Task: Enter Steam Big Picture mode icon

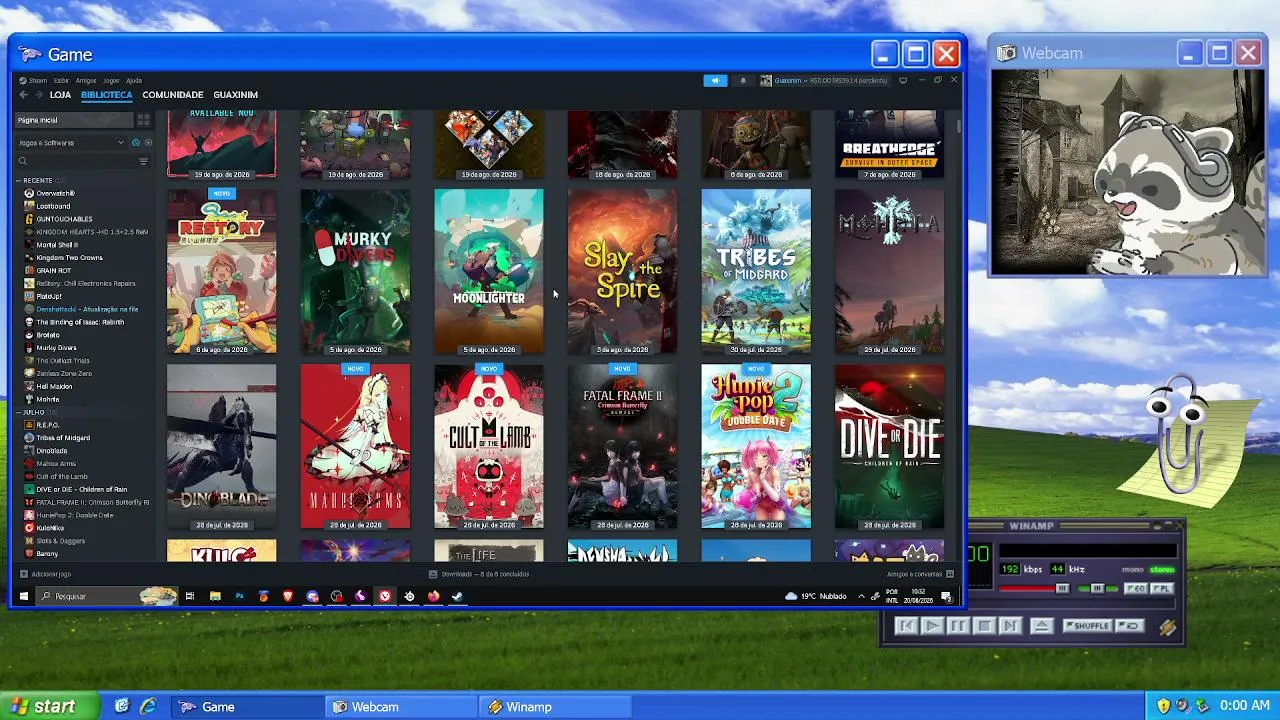Action: 903,80
